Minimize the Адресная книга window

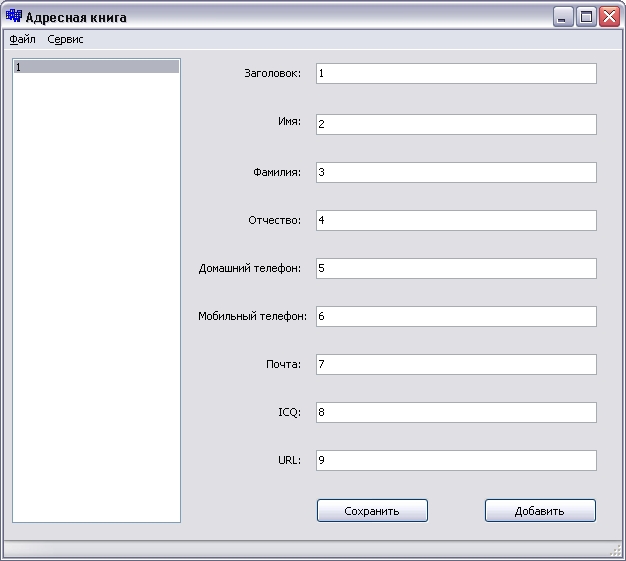pos(563,17)
